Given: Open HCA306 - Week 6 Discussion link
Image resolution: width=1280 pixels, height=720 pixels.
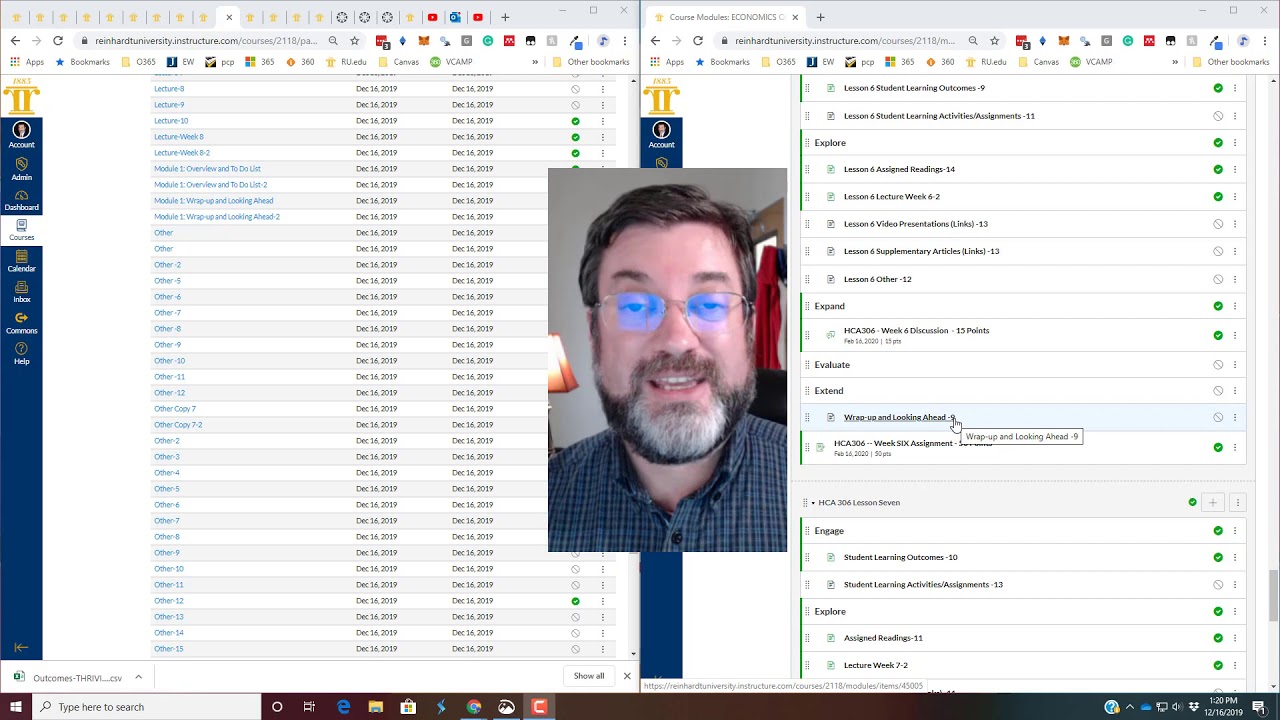Looking at the screenshot, I should (916, 331).
